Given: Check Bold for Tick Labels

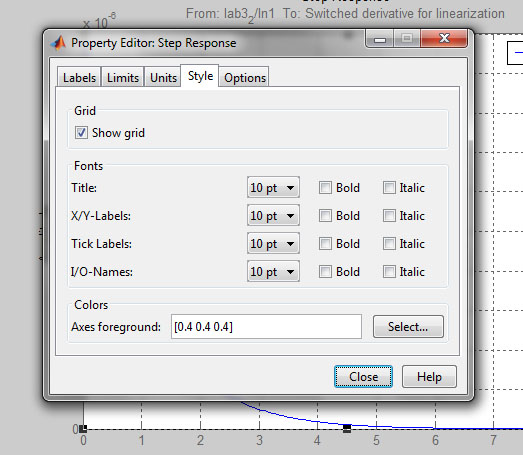Looking at the screenshot, I should pyautogui.click(x=325, y=244).
